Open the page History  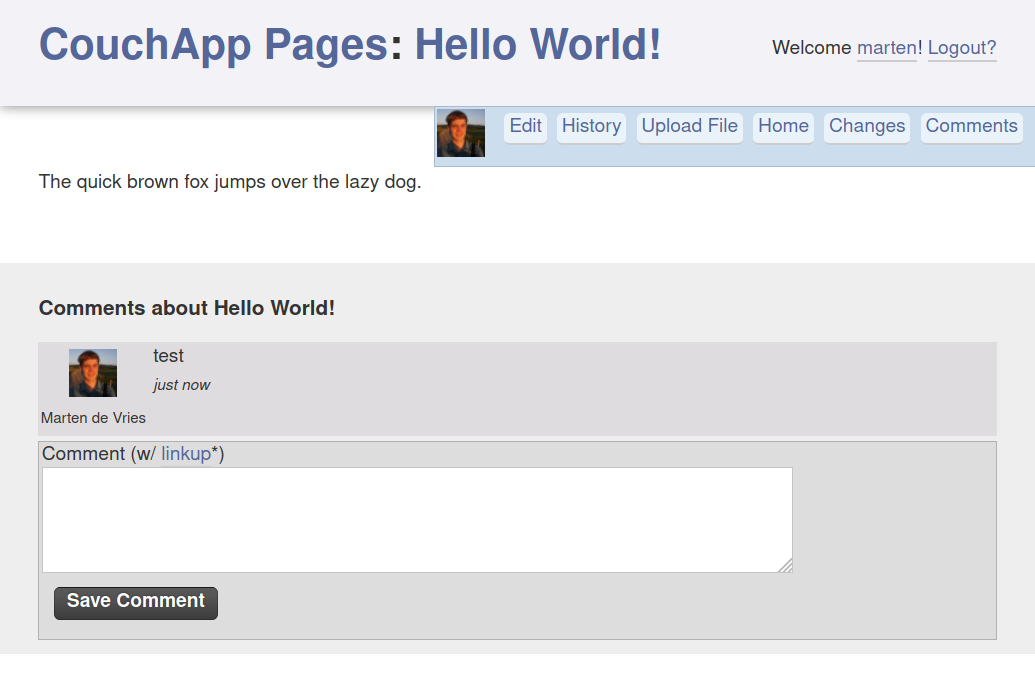tap(591, 126)
